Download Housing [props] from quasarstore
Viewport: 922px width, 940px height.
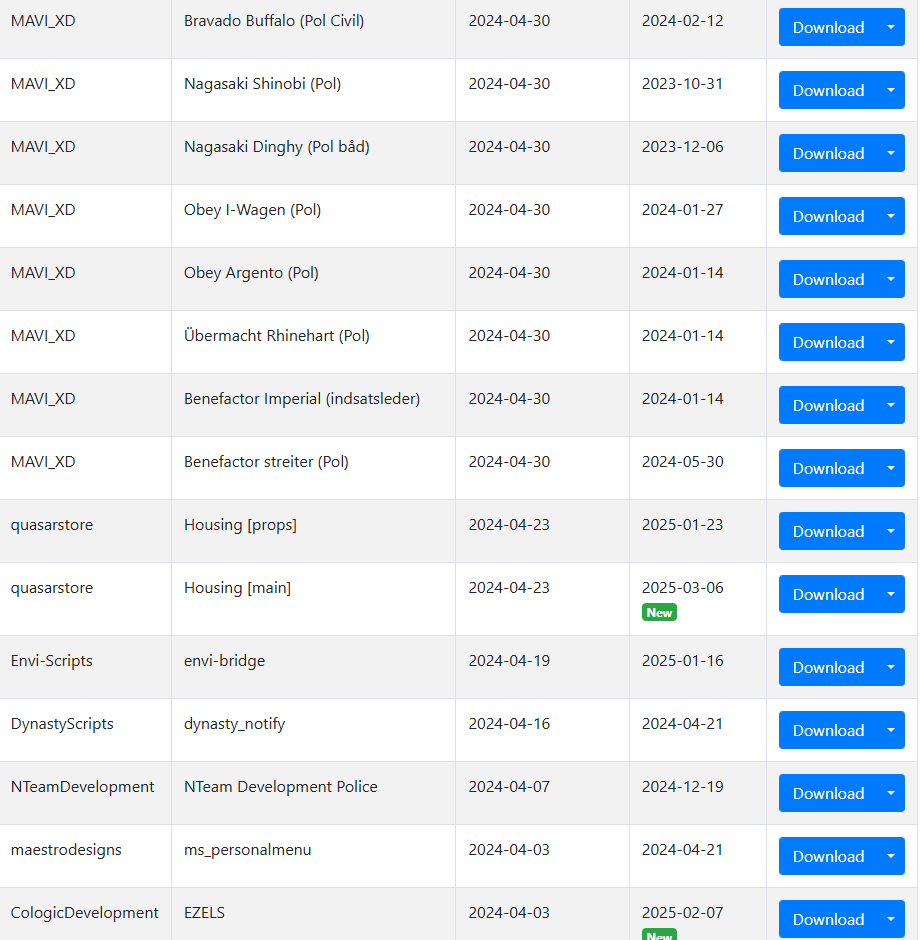click(x=828, y=531)
